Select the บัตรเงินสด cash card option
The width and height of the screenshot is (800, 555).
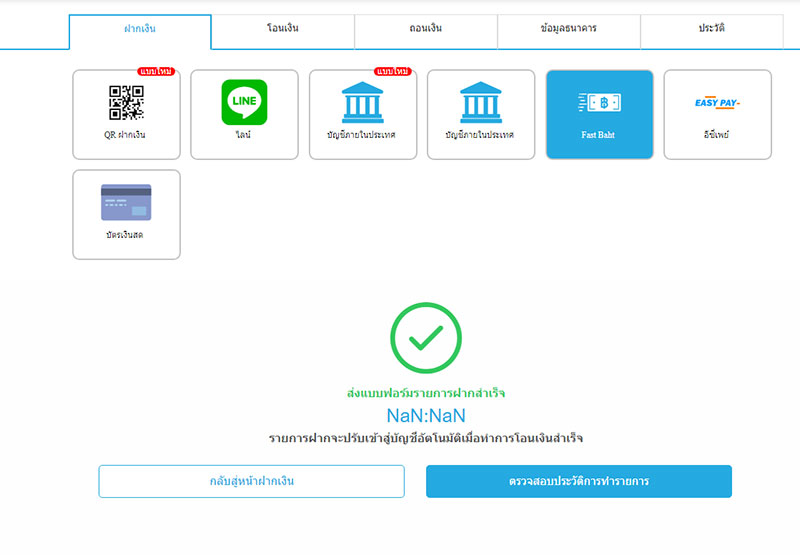click(126, 214)
